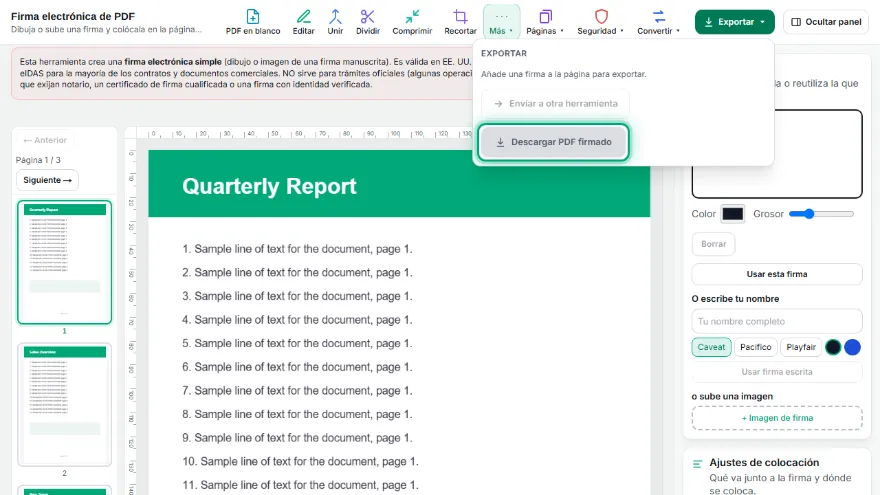Expand the Convertir dropdown
The width and height of the screenshot is (880, 495).
658,22
